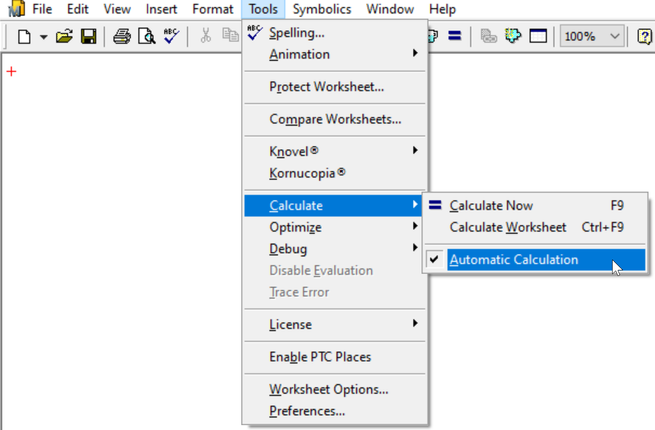Click the Help question mark icon
The height and width of the screenshot is (430, 655).
pyautogui.click(x=645, y=37)
